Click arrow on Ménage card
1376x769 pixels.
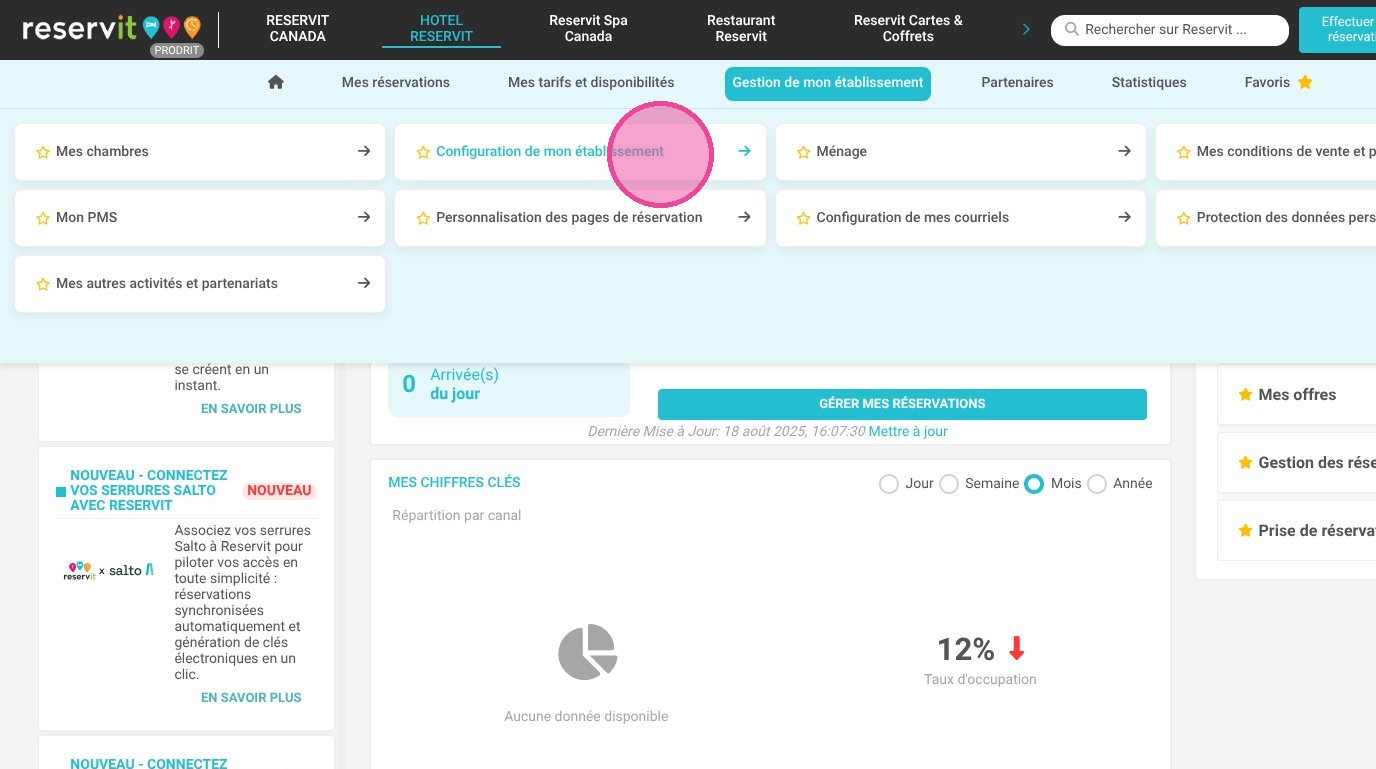click(1124, 151)
